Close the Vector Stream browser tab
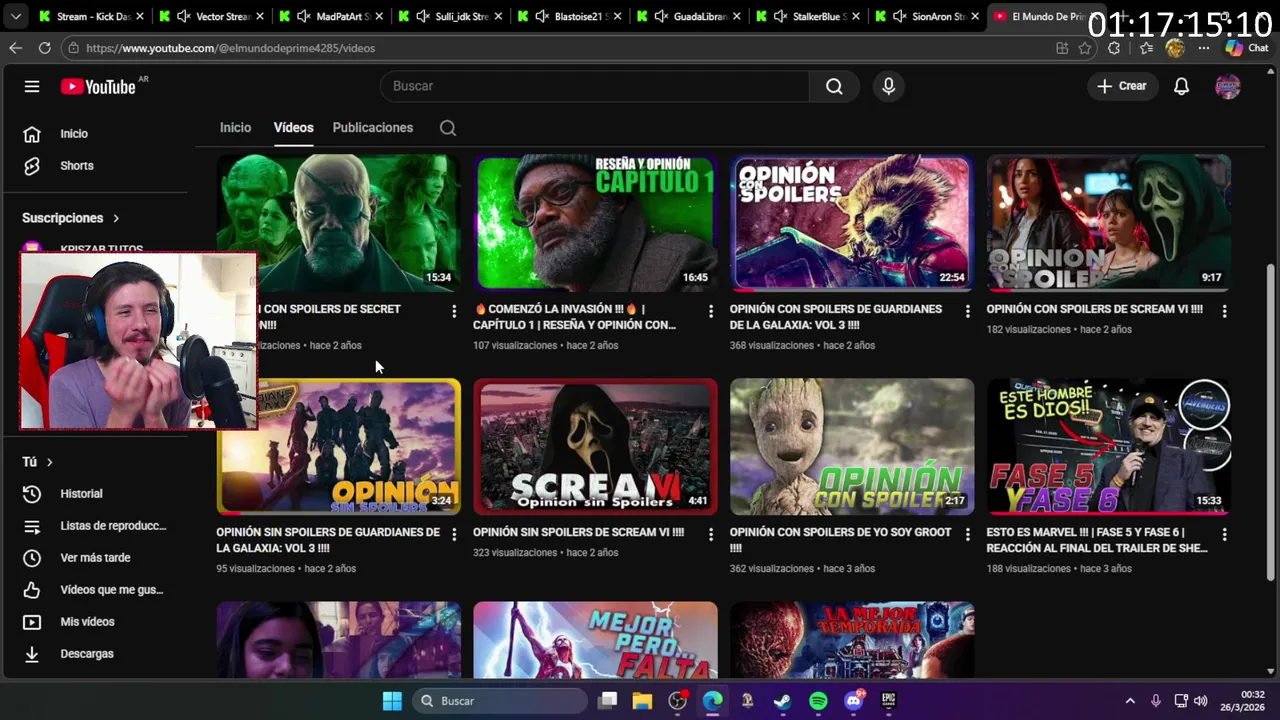The image size is (1280, 720). coord(260,16)
